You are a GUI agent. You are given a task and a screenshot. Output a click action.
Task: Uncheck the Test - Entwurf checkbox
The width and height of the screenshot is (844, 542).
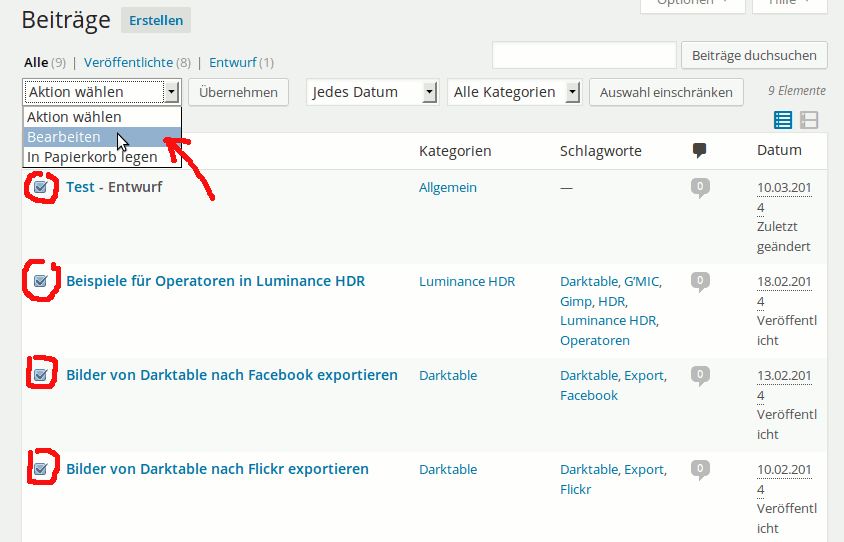[x=40, y=187]
